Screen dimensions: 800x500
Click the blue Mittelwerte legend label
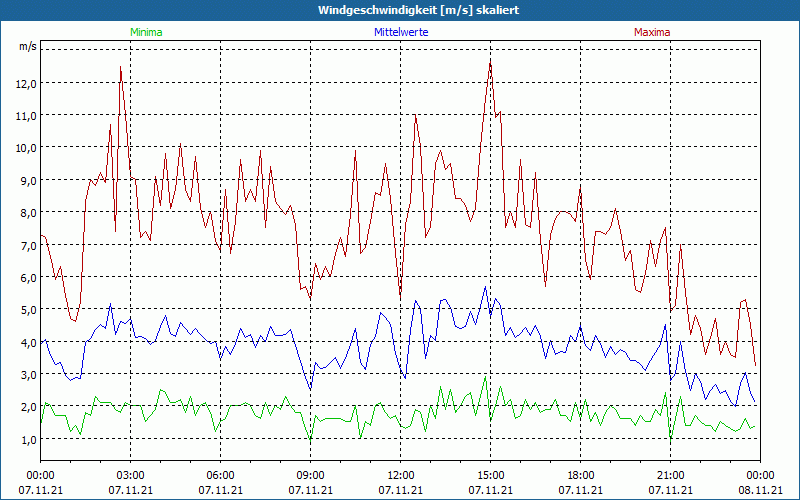(x=401, y=32)
